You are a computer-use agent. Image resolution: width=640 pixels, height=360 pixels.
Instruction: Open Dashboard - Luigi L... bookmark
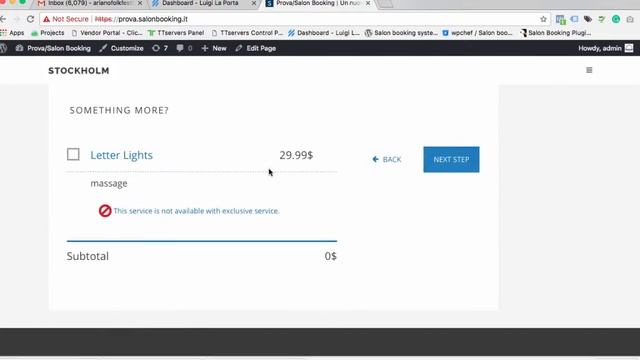[x=324, y=33]
